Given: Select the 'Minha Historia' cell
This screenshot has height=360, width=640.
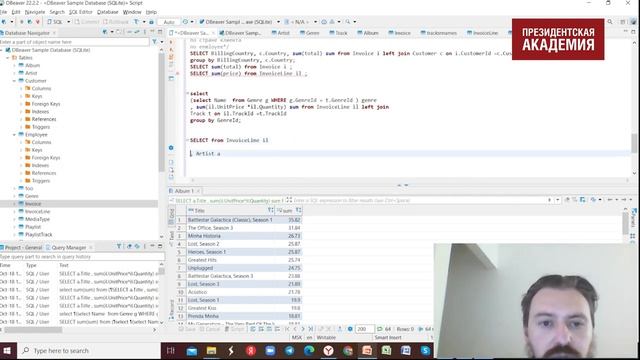Looking at the screenshot, I should coord(231,236).
